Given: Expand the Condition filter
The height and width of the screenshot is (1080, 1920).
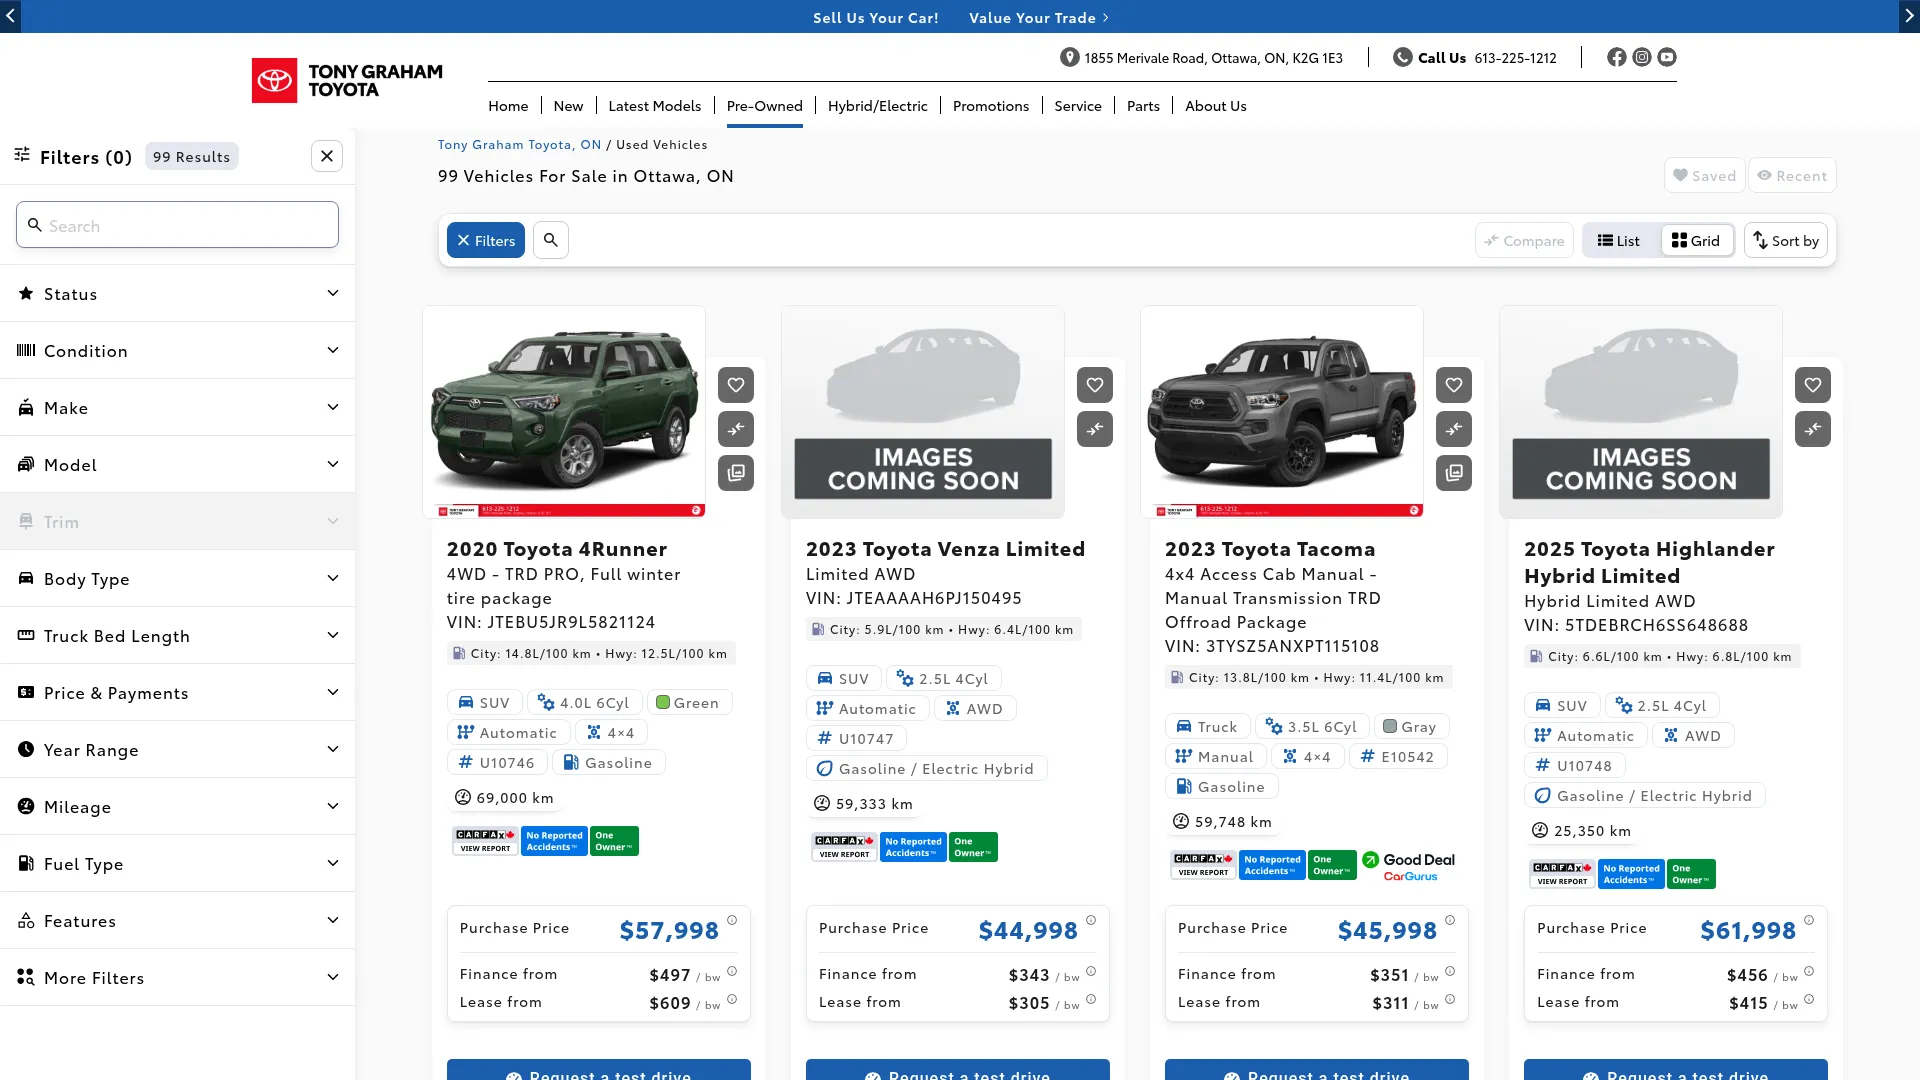Looking at the screenshot, I should pos(178,351).
